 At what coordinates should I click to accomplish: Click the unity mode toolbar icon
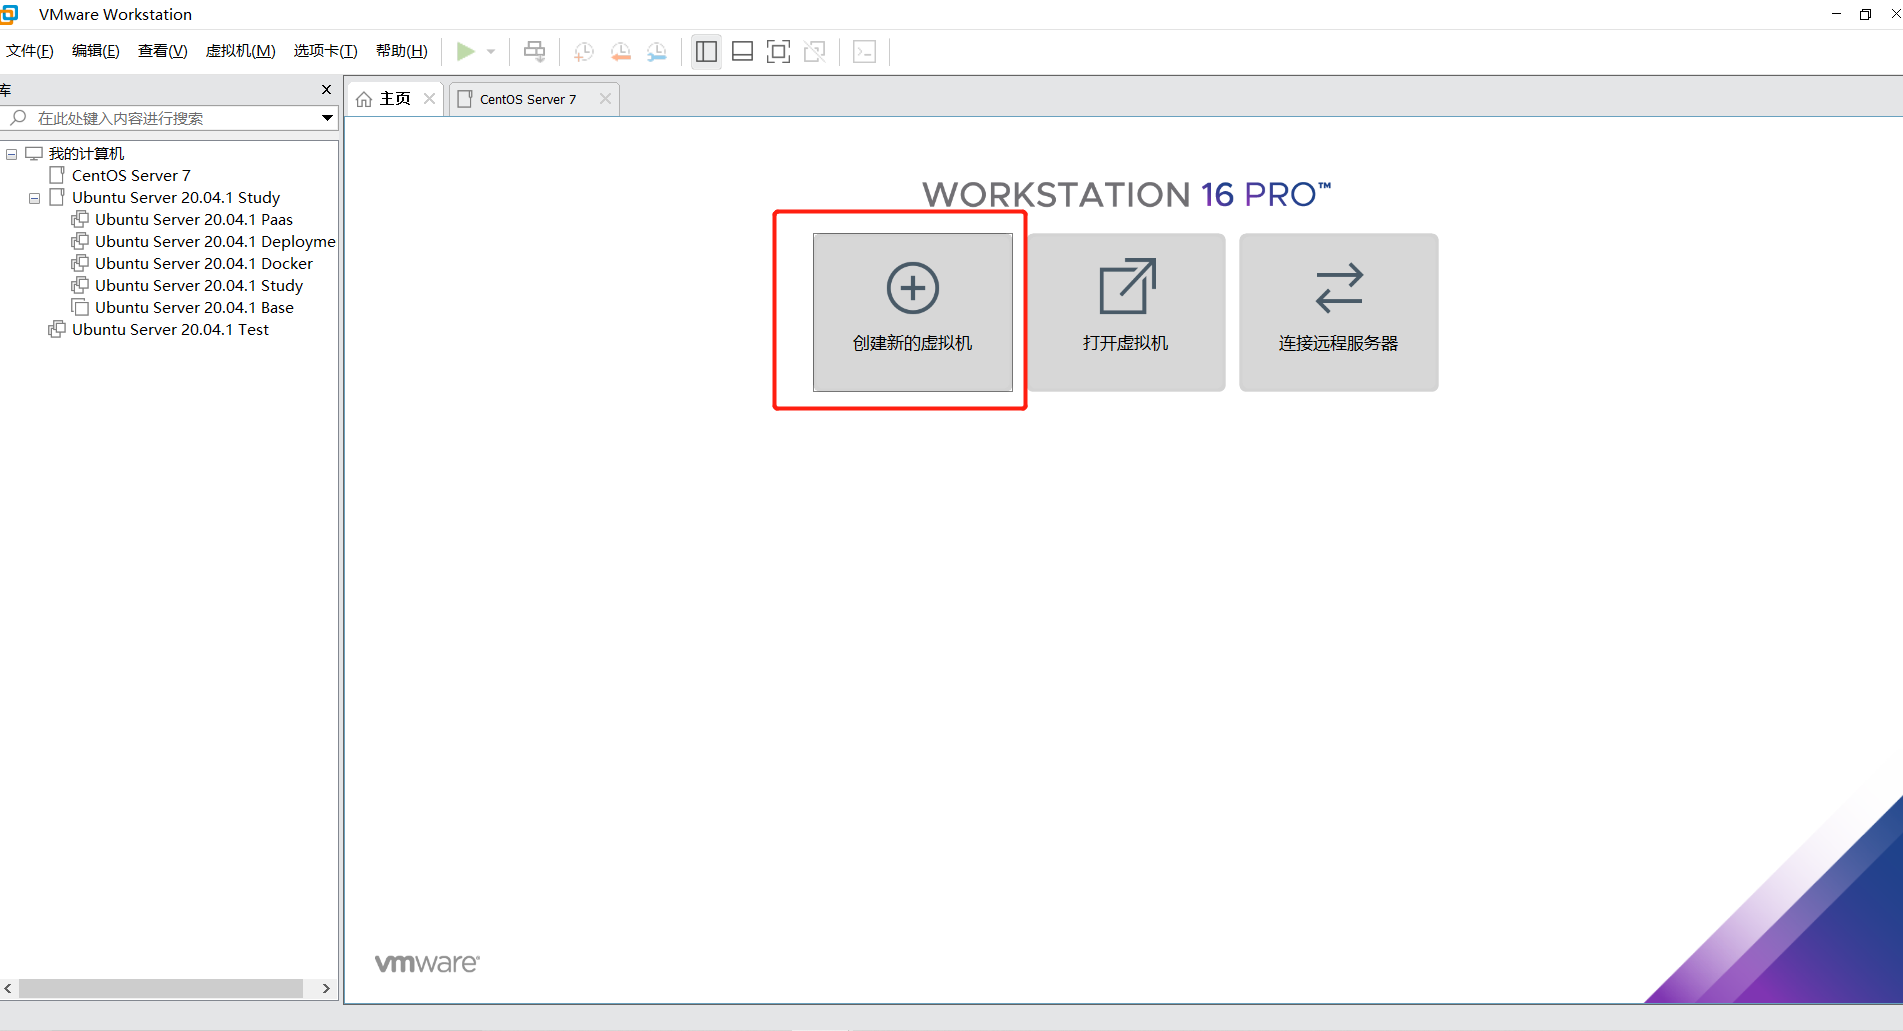coord(815,51)
